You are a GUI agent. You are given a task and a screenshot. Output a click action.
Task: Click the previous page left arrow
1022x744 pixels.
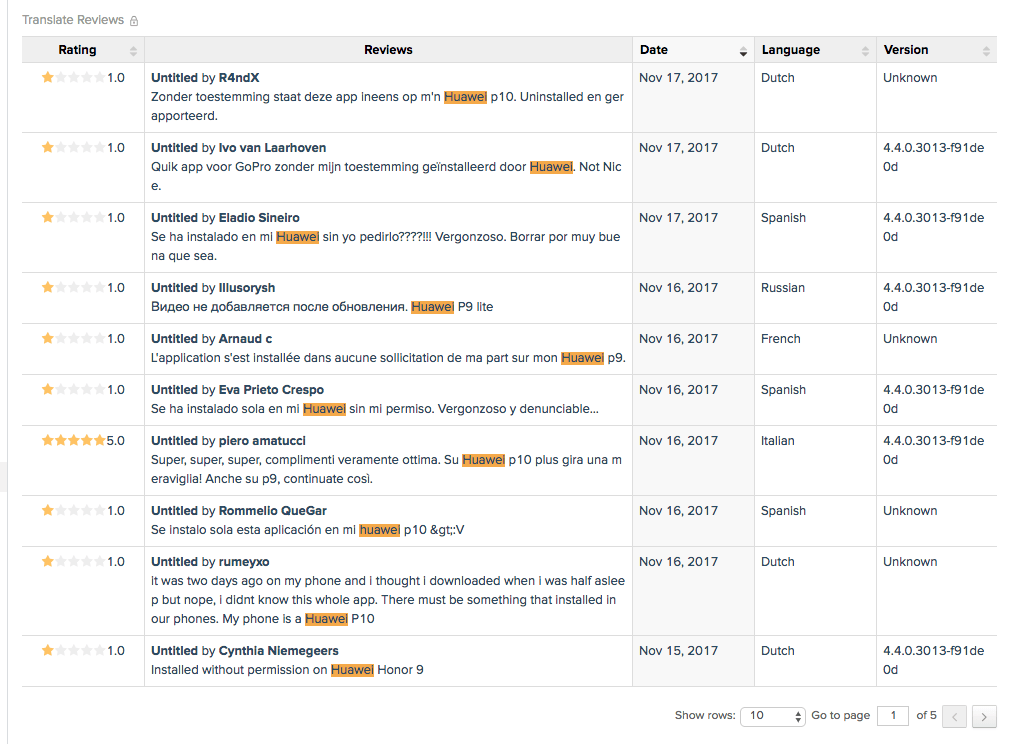pyautogui.click(x=955, y=716)
